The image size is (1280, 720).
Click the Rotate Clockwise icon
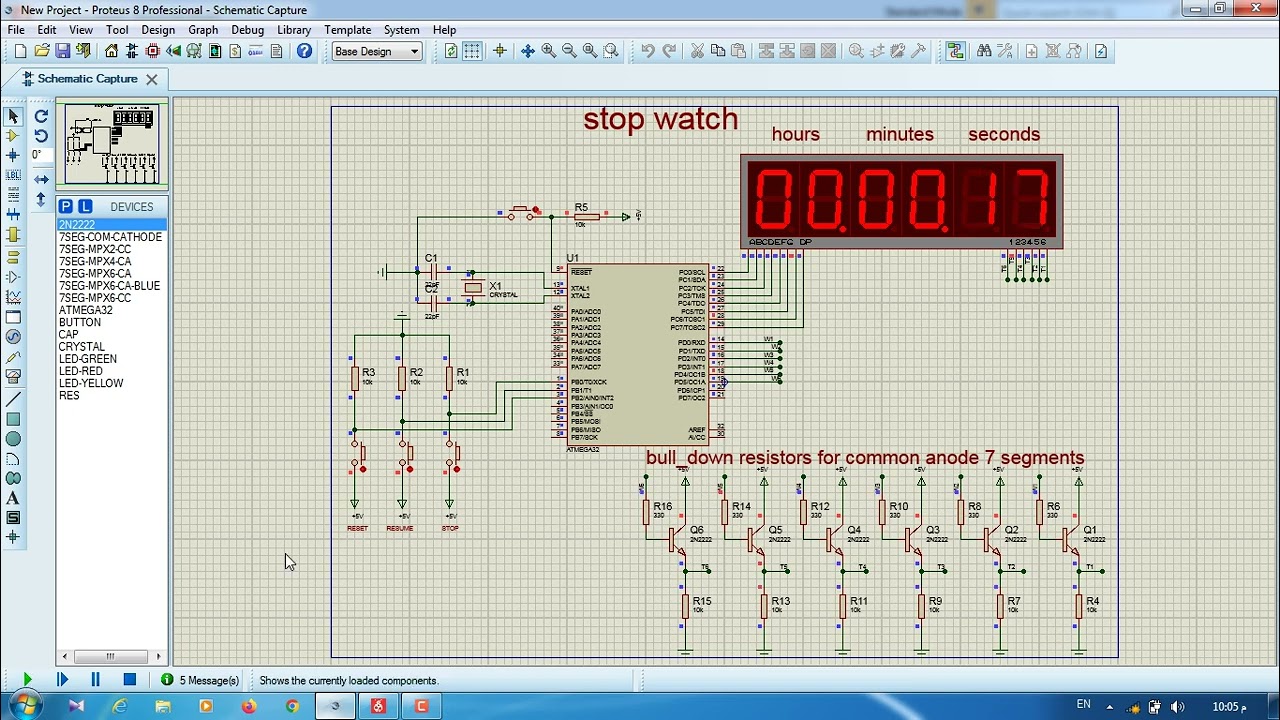[41, 116]
